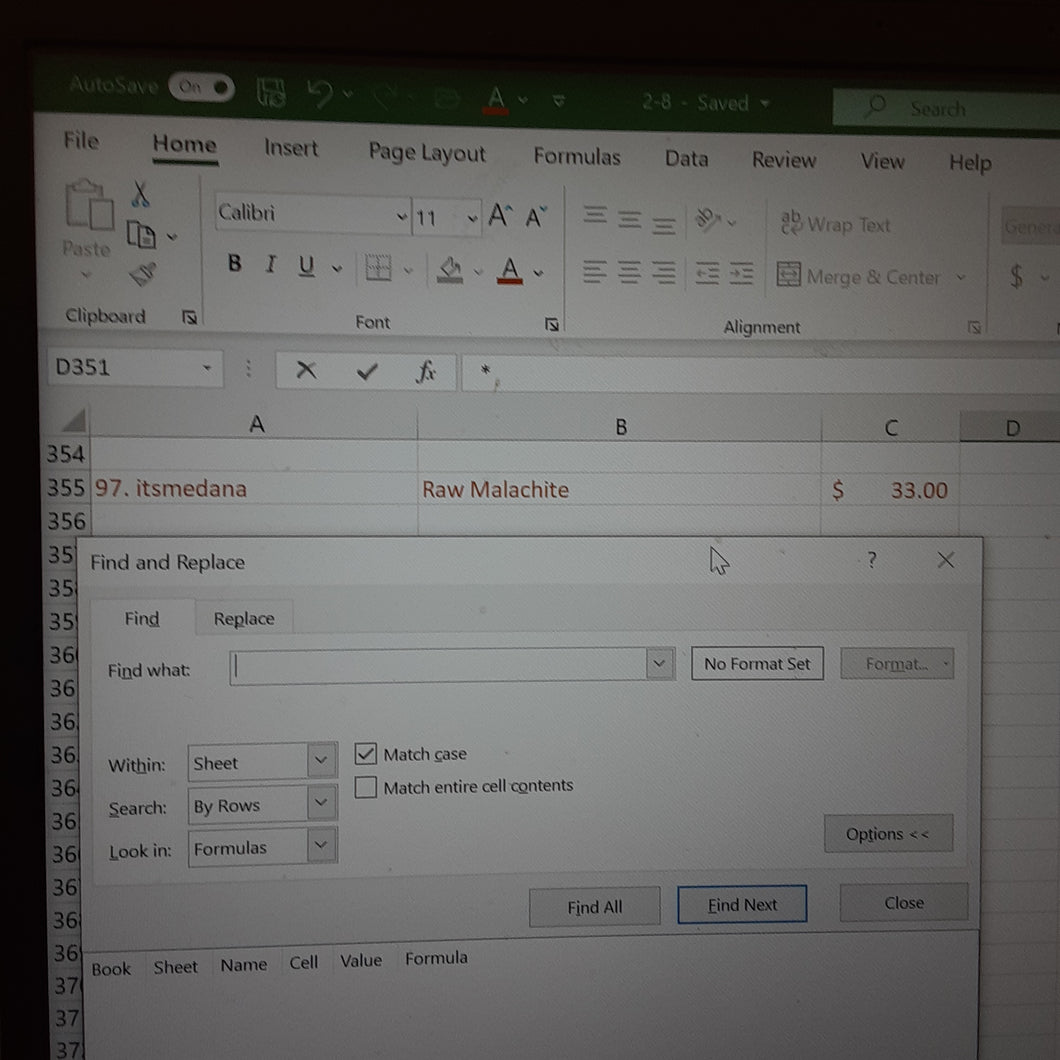The image size is (1060, 1060).
Task: Open Font Color dropdown arrow in ribbon
Action: click(538, 273)
